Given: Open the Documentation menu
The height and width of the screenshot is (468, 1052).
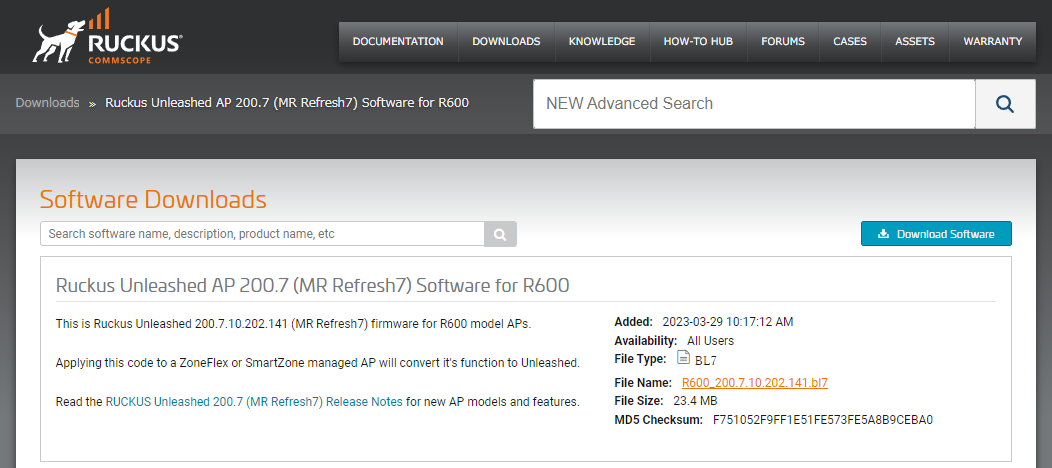Looking at the screenshot, I should 398,42.
